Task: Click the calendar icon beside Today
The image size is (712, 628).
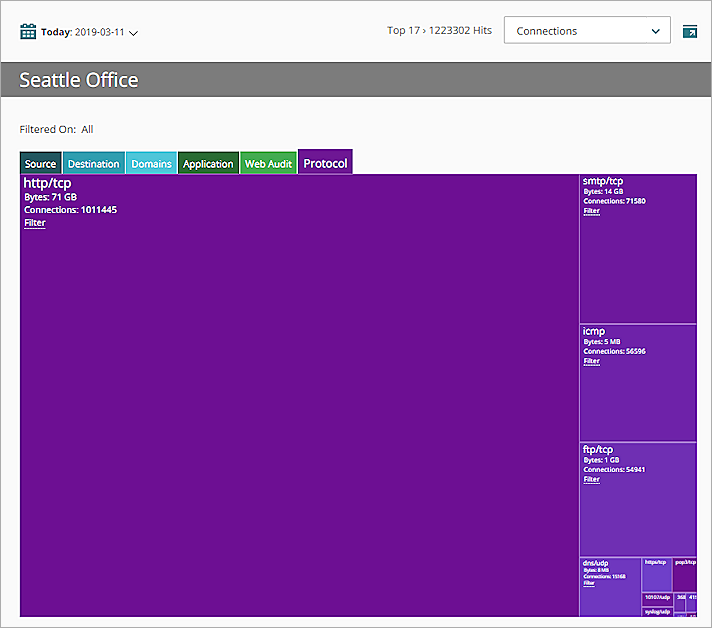Action: point(28,32)
